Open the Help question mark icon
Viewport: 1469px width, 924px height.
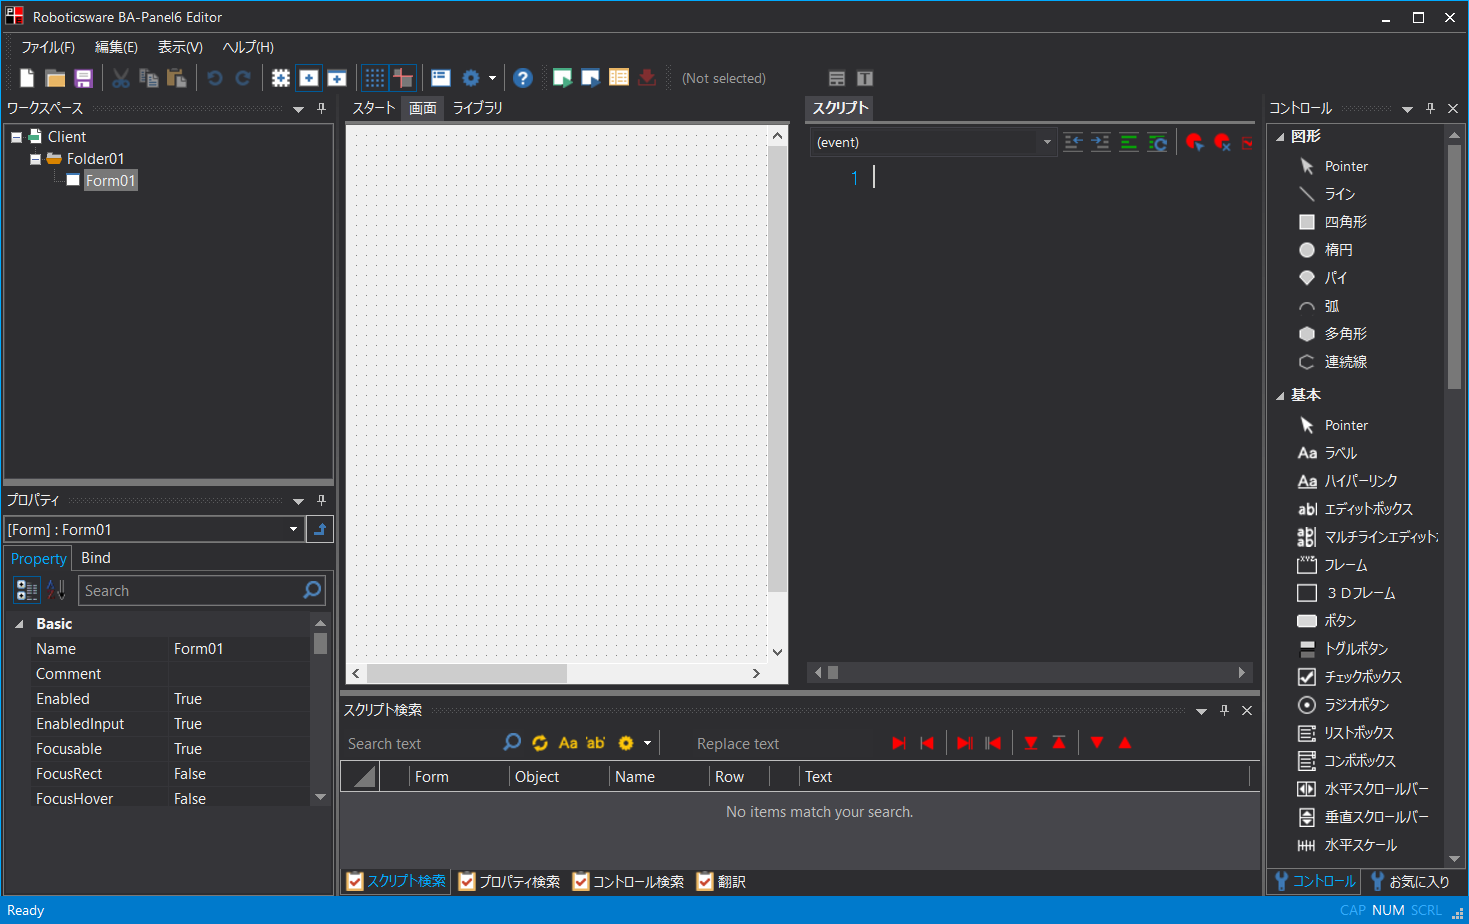(x=522, y=77)
